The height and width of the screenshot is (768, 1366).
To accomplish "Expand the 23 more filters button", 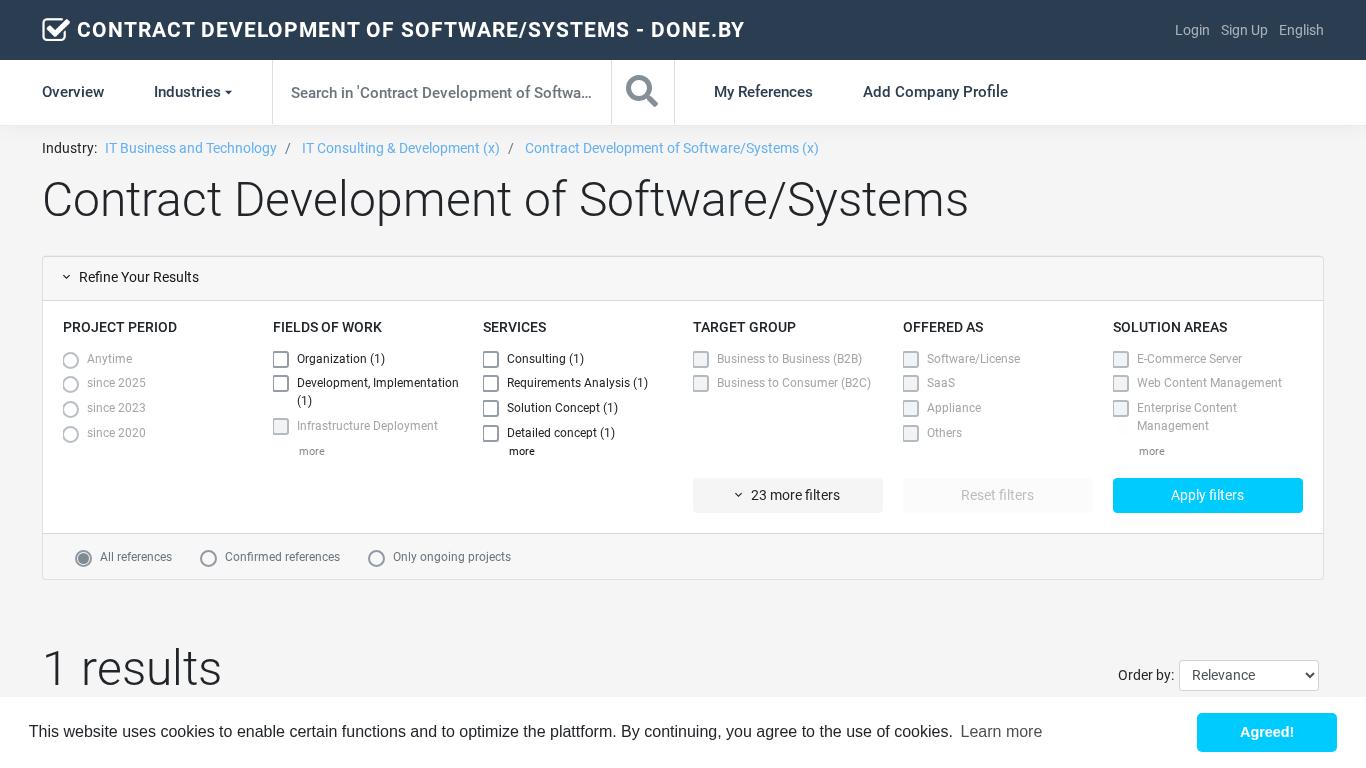I will click(x=787, y=495).
